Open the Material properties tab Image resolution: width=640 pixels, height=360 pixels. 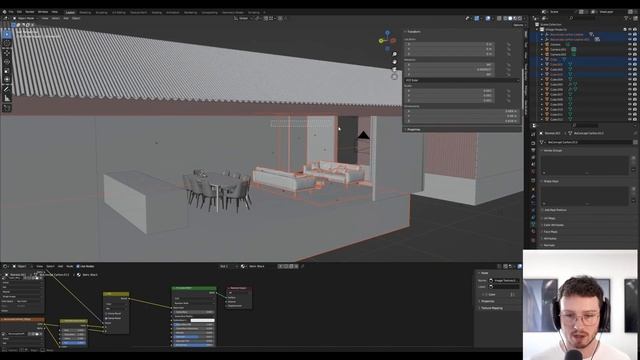533,231
